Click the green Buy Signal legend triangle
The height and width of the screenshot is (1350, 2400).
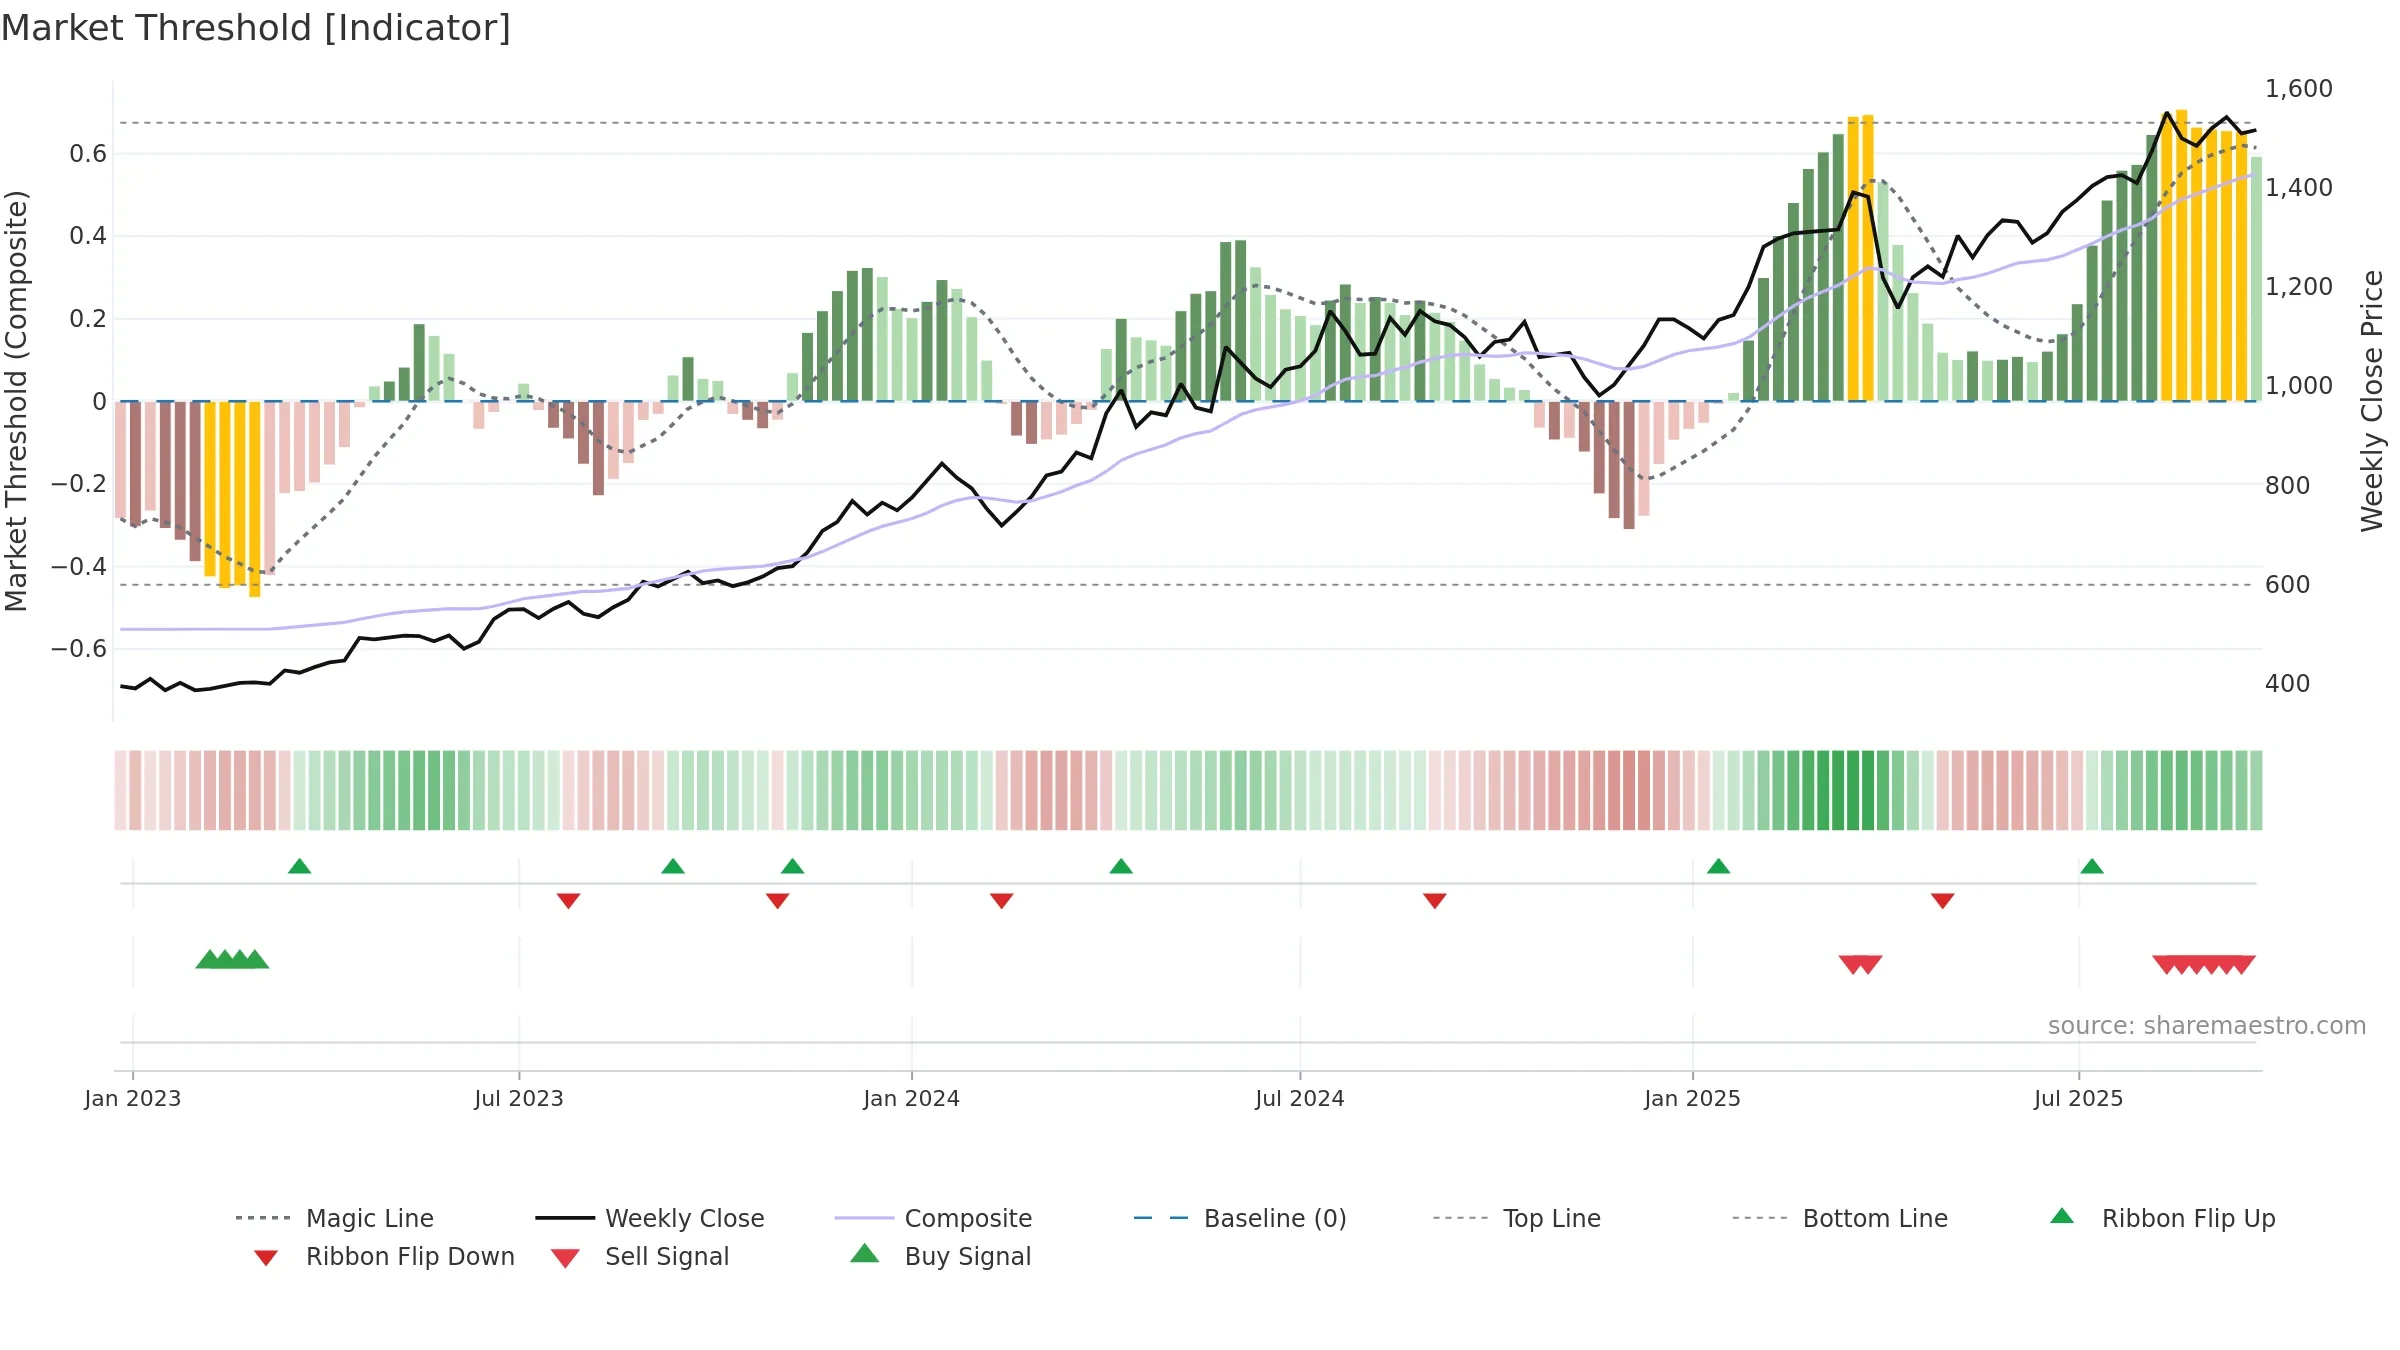(865, 1253)
